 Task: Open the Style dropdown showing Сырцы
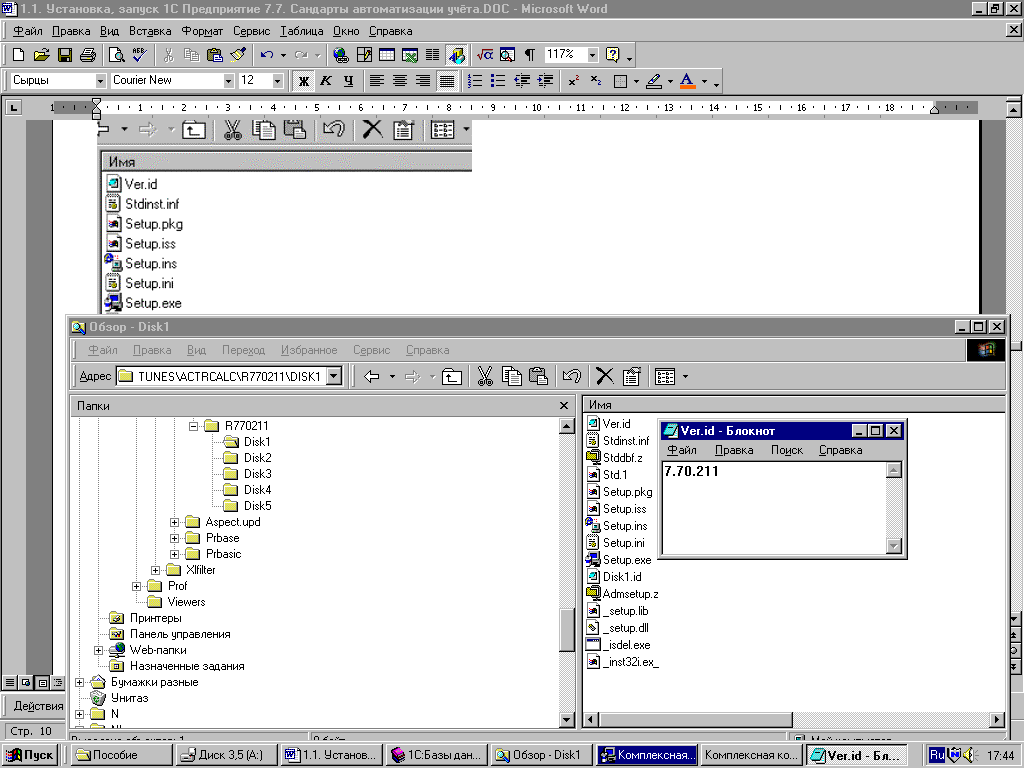point(101,81)
